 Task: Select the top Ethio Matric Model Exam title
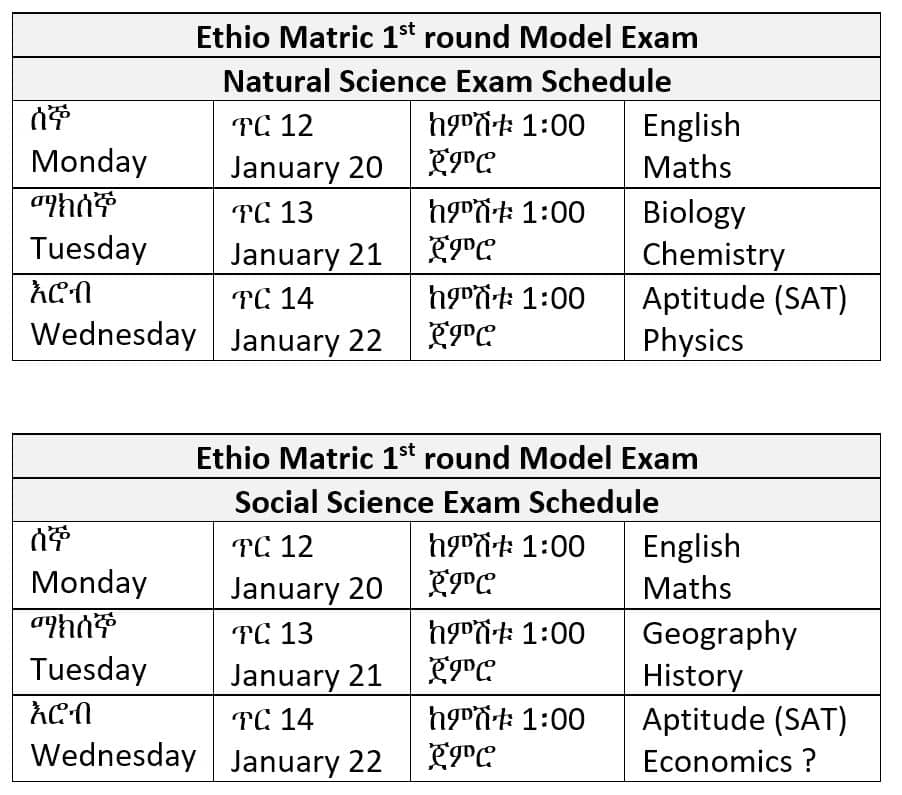pos(446,38)
